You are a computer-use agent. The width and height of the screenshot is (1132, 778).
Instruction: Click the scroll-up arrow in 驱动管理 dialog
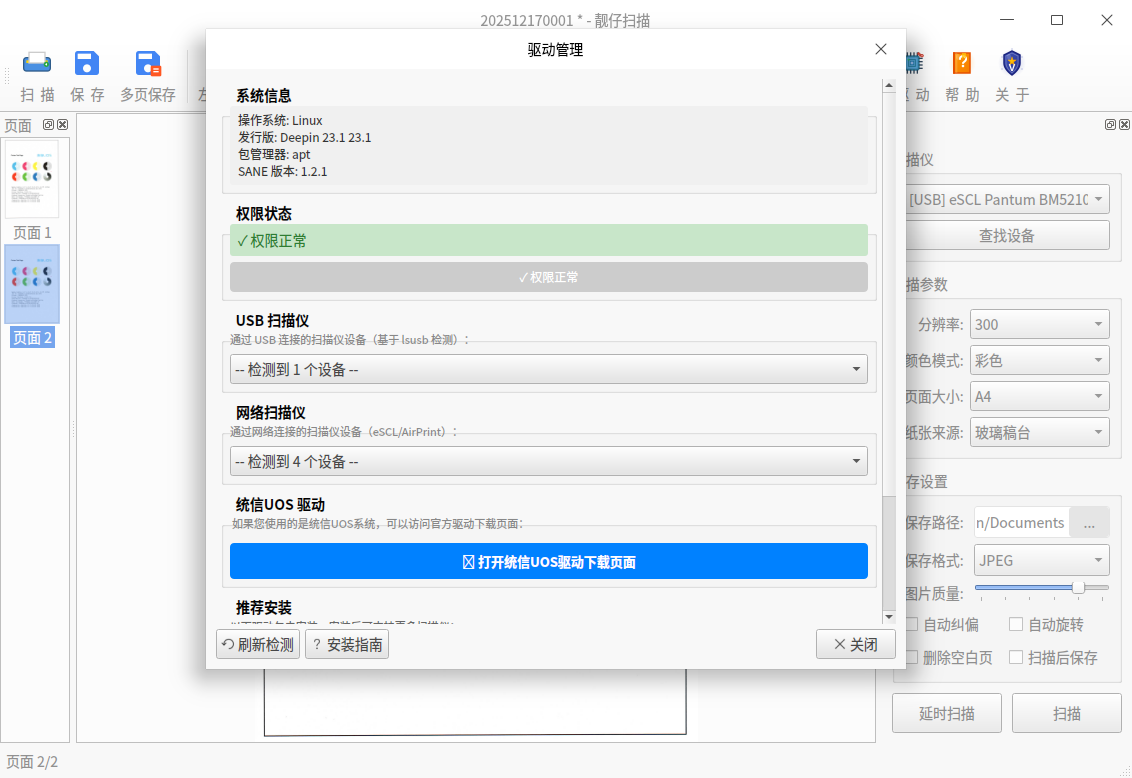pos(889,86)
